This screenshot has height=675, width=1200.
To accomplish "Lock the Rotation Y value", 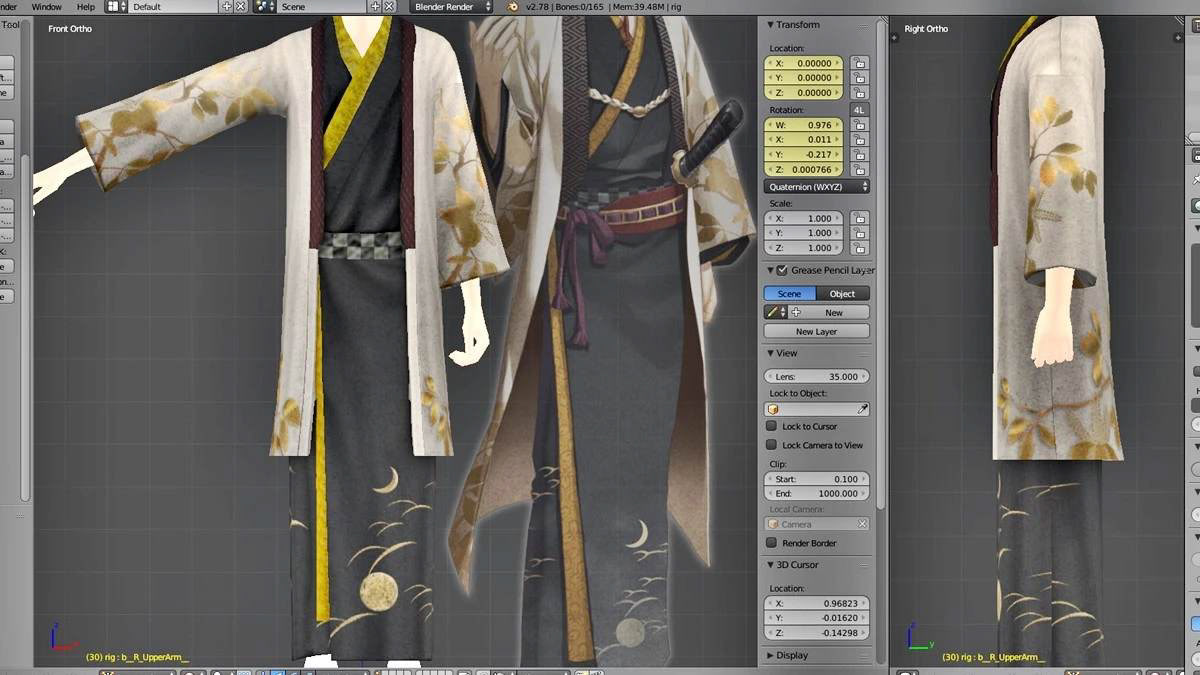I will [x=860, y=155].
